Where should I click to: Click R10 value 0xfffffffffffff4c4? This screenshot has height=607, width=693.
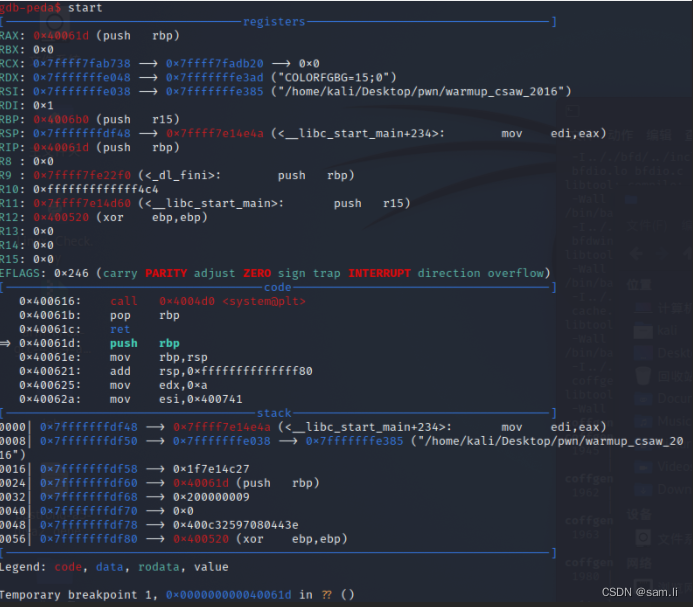(x=95, y=190)
